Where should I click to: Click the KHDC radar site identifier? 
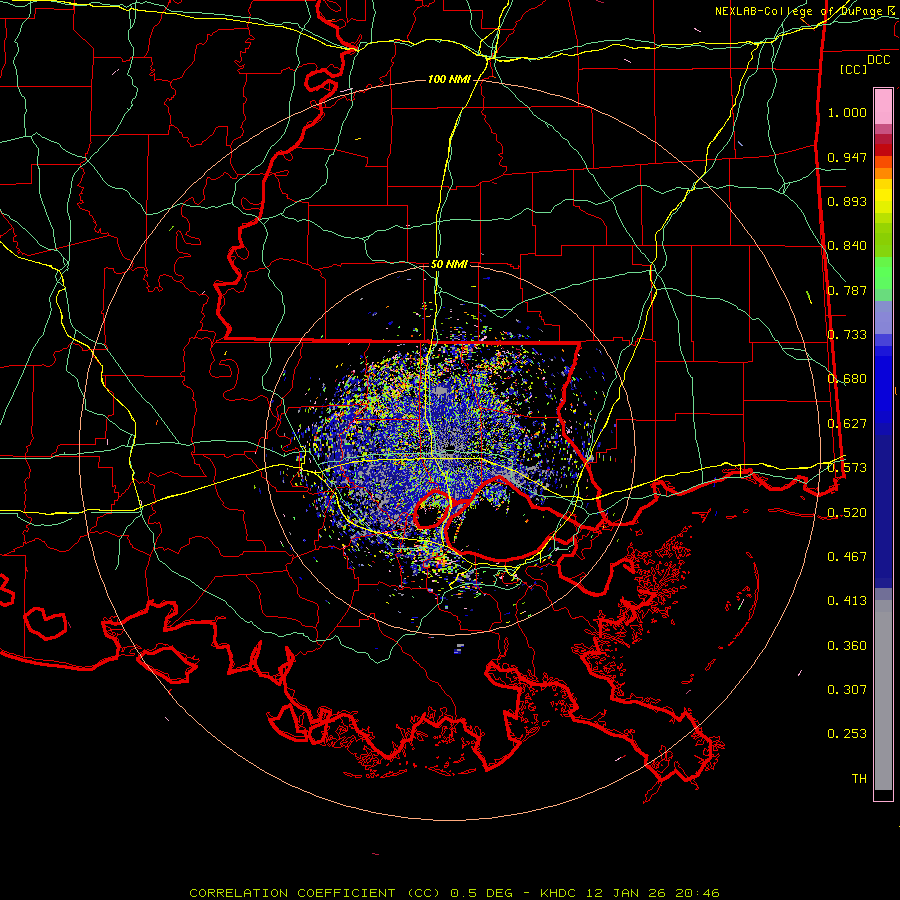(560, 893)
